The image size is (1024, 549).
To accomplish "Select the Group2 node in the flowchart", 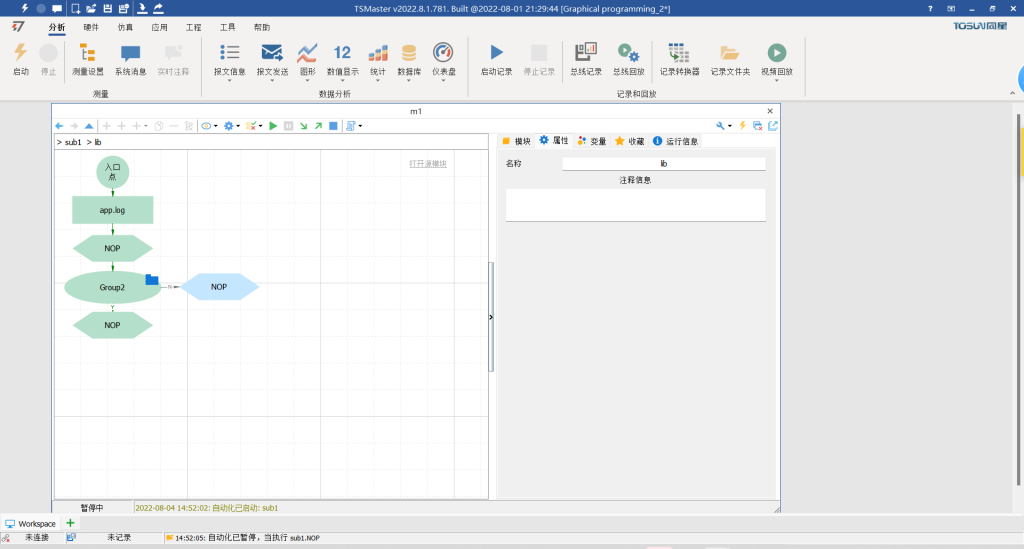I will tap(112, 287).
